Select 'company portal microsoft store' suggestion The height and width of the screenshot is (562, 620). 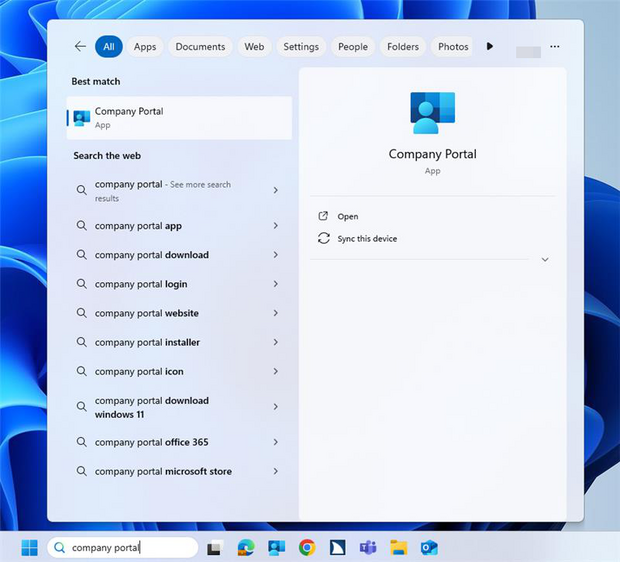pos(179,471)
